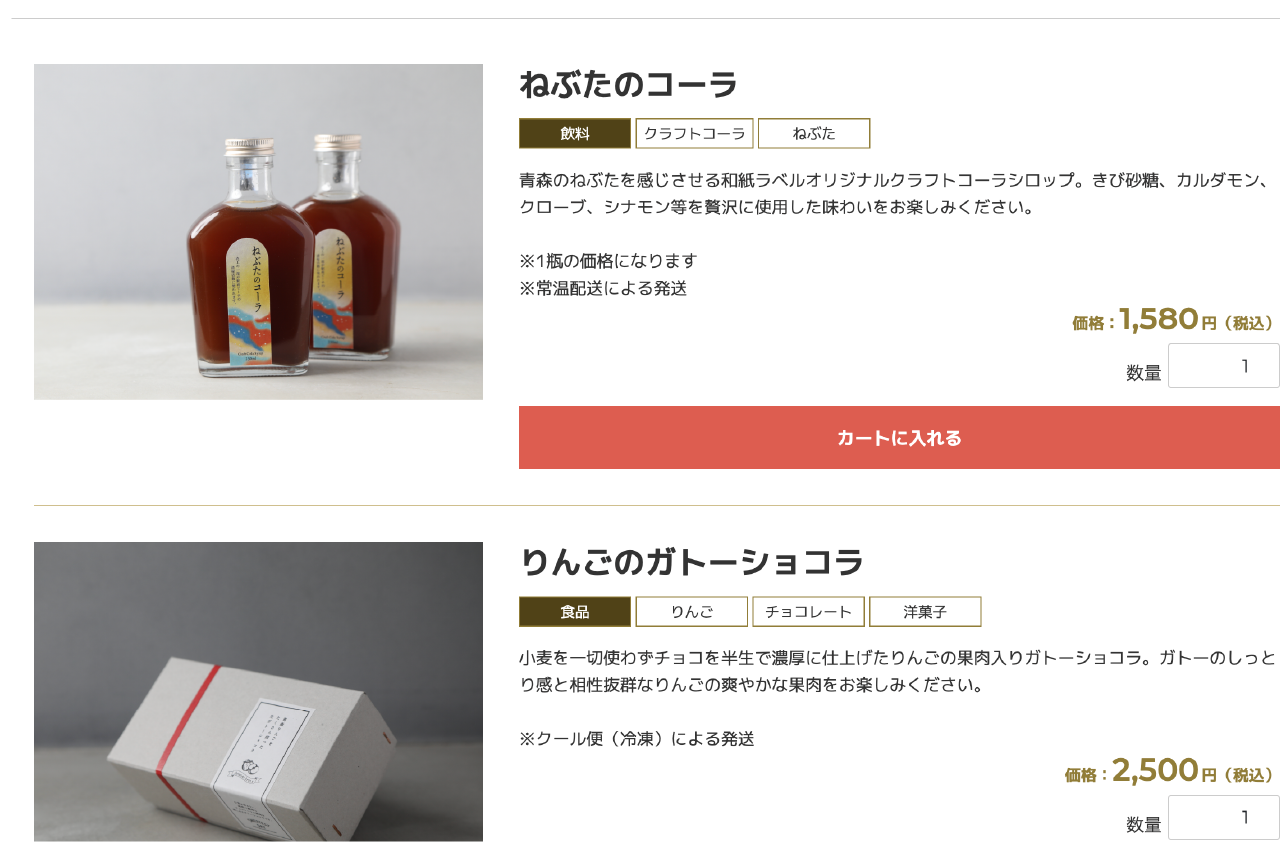The image size is (1280, 842).
Task: Filter by the クラフトコーラ tag
Action: click(695, 133)
